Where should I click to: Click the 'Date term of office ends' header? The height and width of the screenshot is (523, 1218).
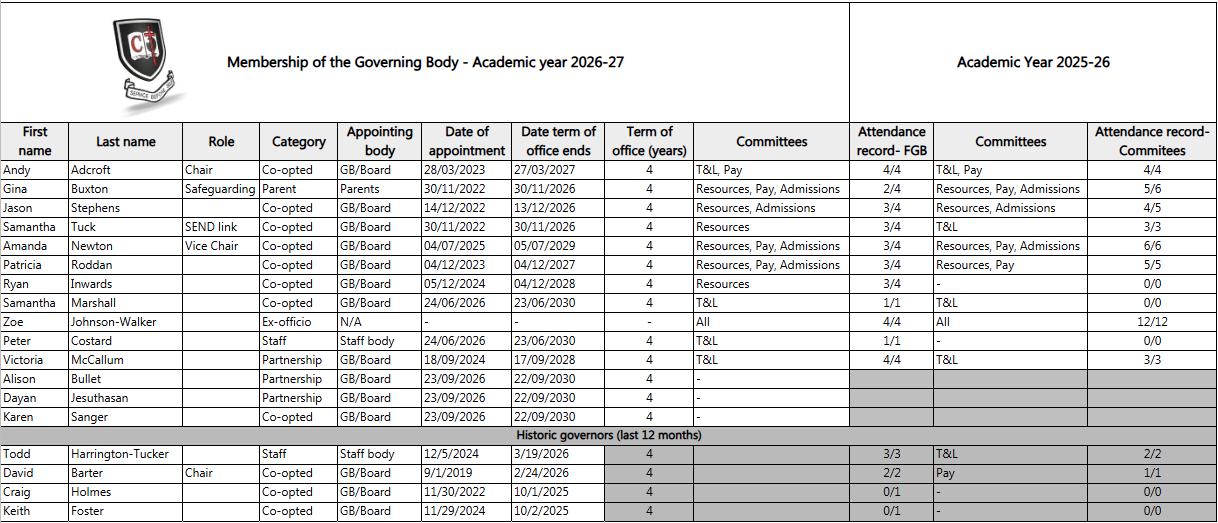coord(559,141)
